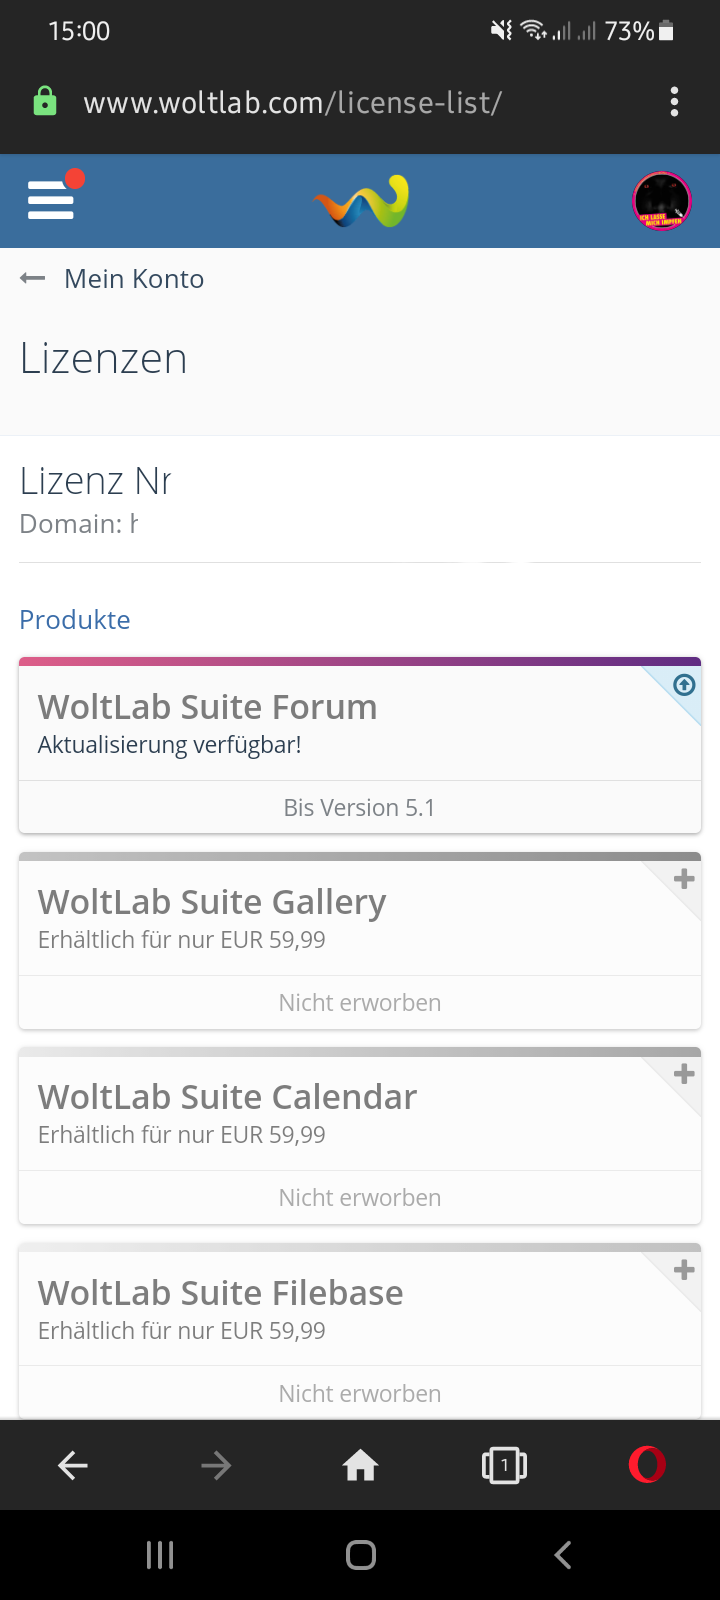Viewport: 720px width, 1600px height.
Task: Open the hamburger navigation menu
Action: [x=51, y=200]
